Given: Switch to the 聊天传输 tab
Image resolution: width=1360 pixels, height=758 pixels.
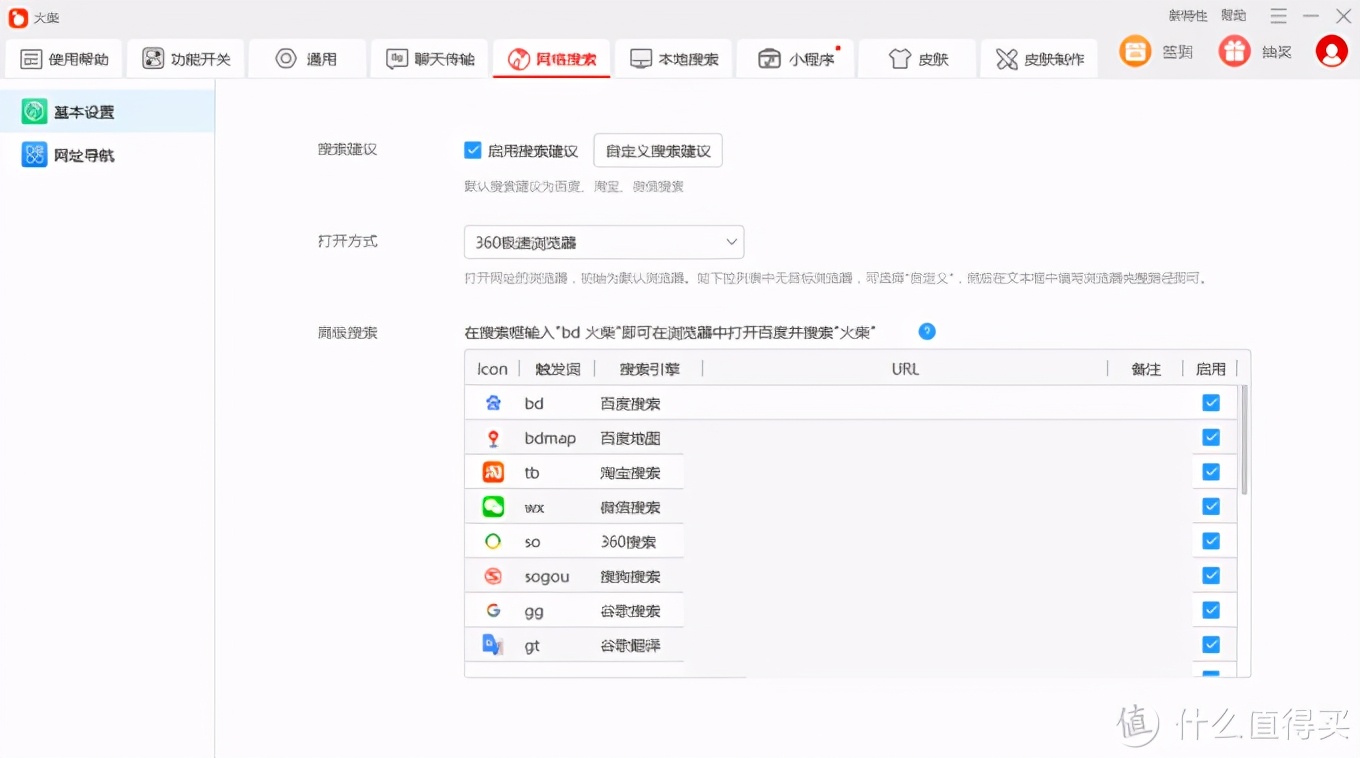Looking at the screenshot, I should point(429,58).
